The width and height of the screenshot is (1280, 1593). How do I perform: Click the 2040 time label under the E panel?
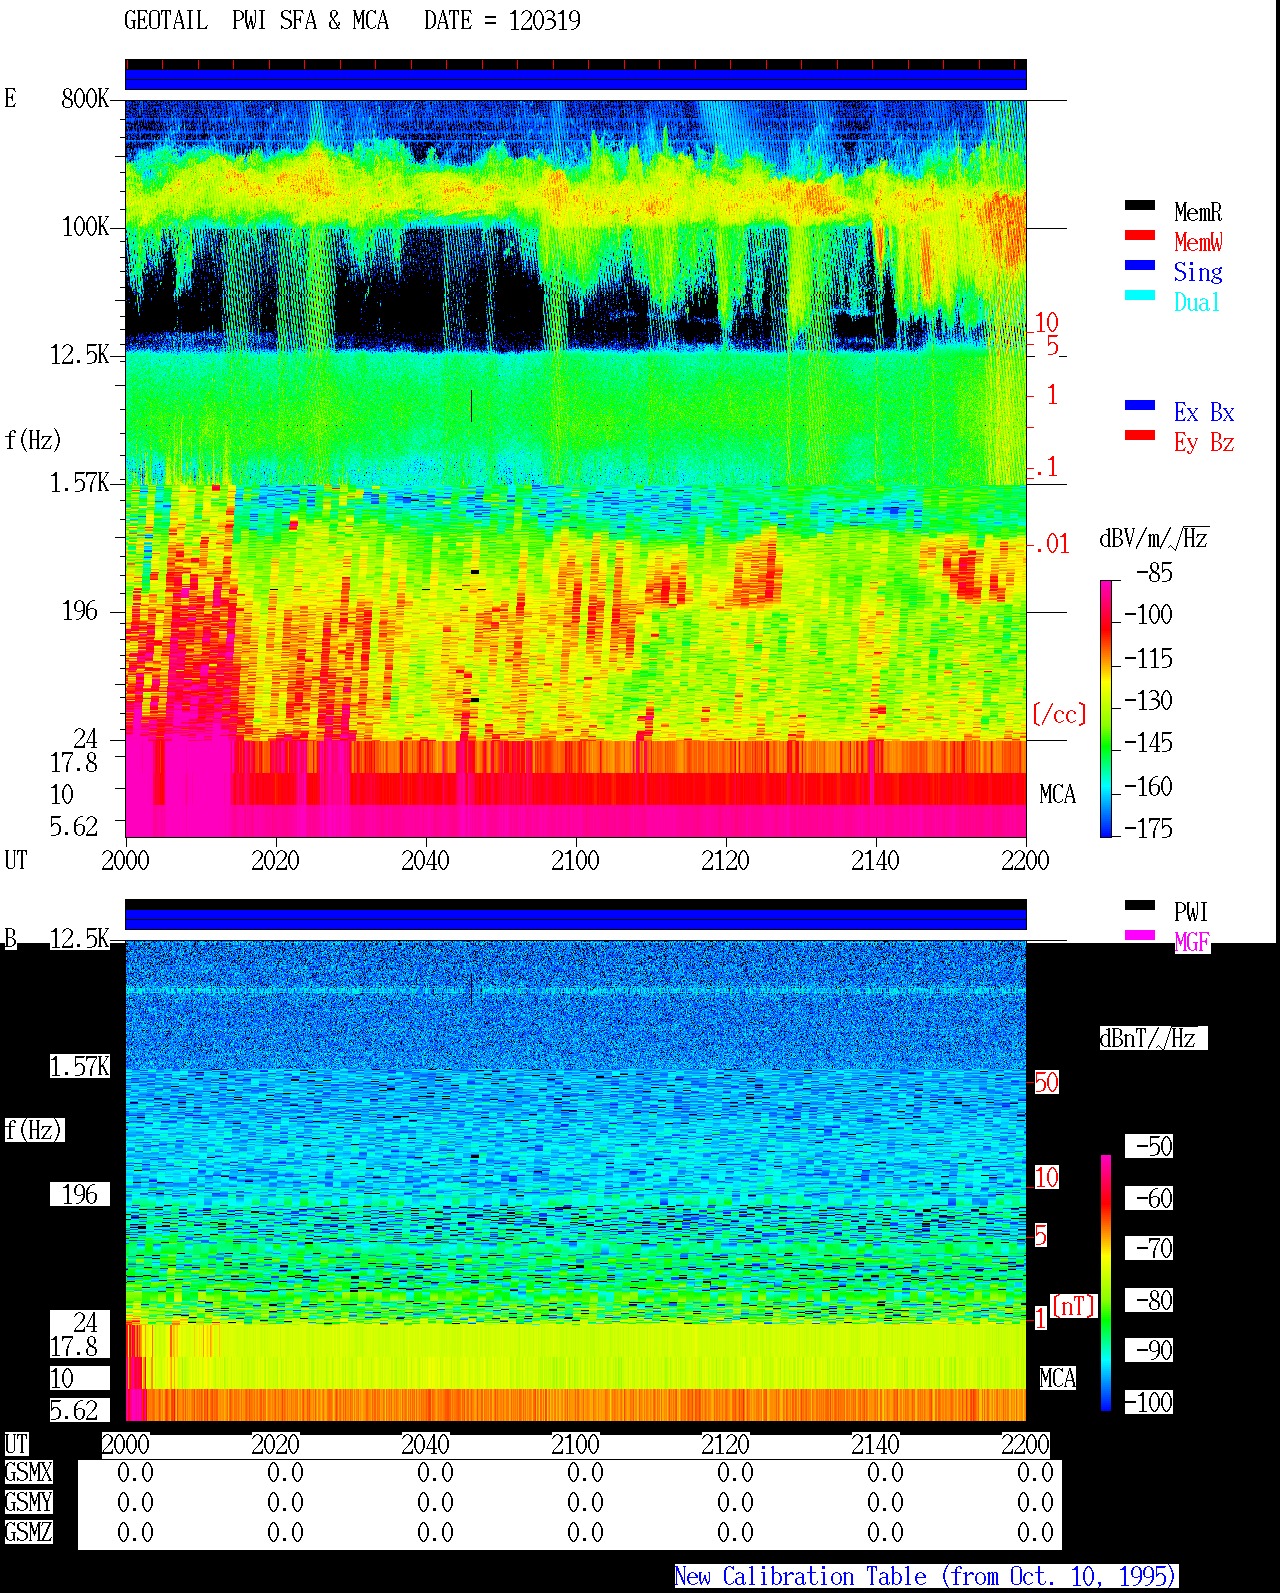425,860
